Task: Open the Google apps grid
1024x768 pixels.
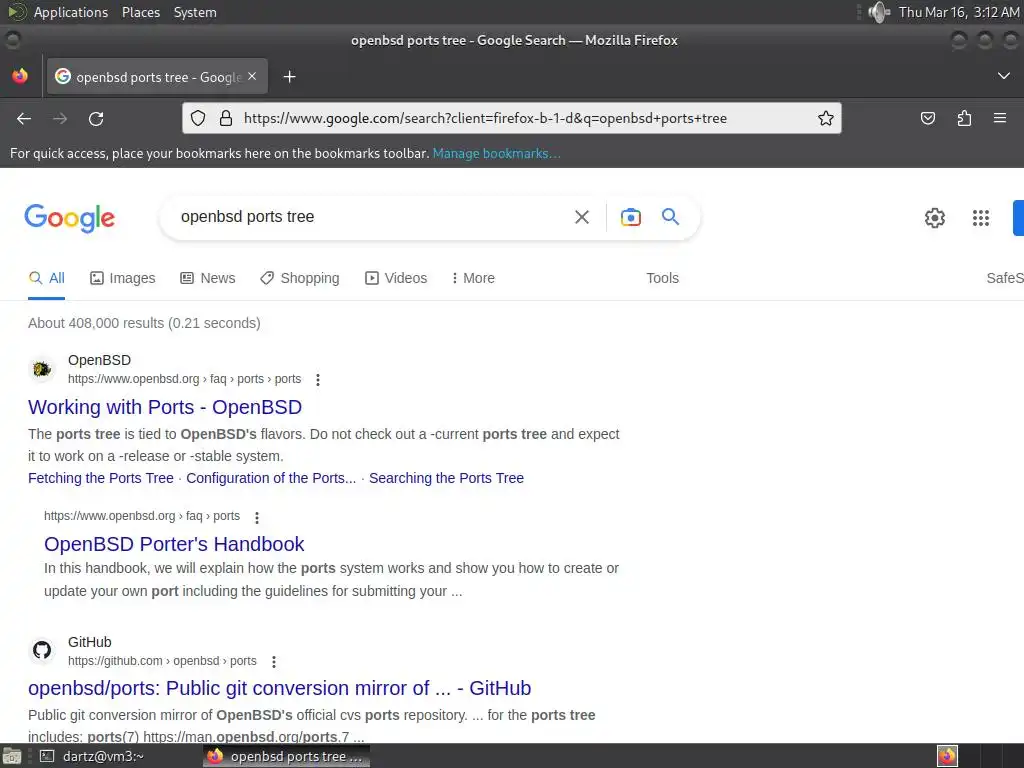Action: (980, 217)
